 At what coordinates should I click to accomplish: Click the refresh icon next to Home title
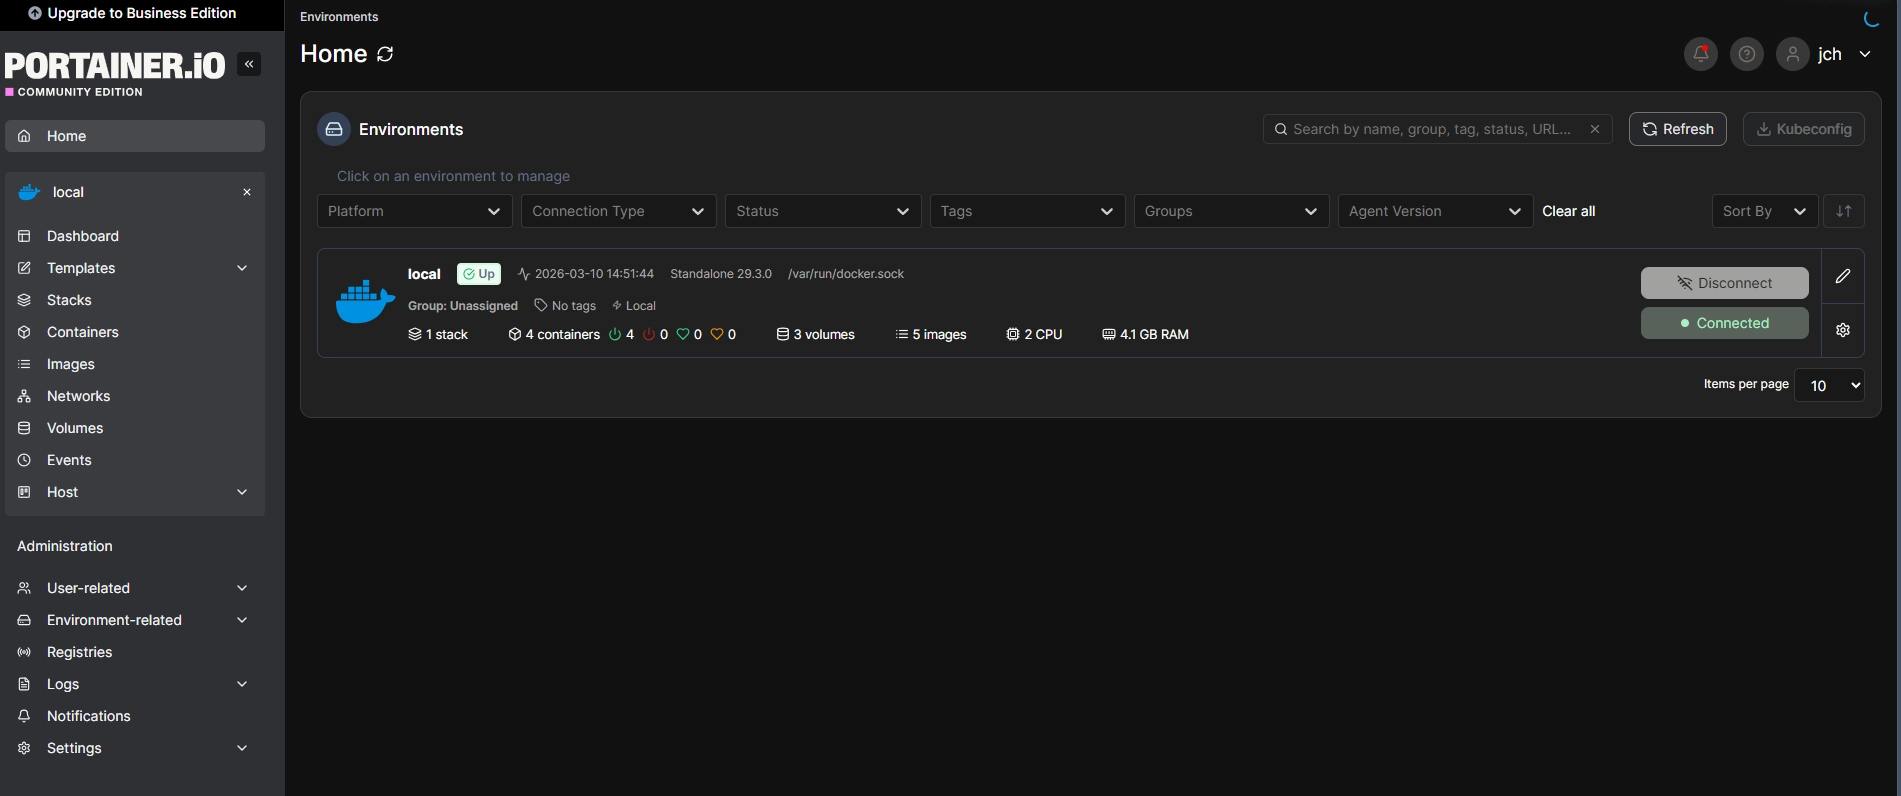(x=385, y=54)
